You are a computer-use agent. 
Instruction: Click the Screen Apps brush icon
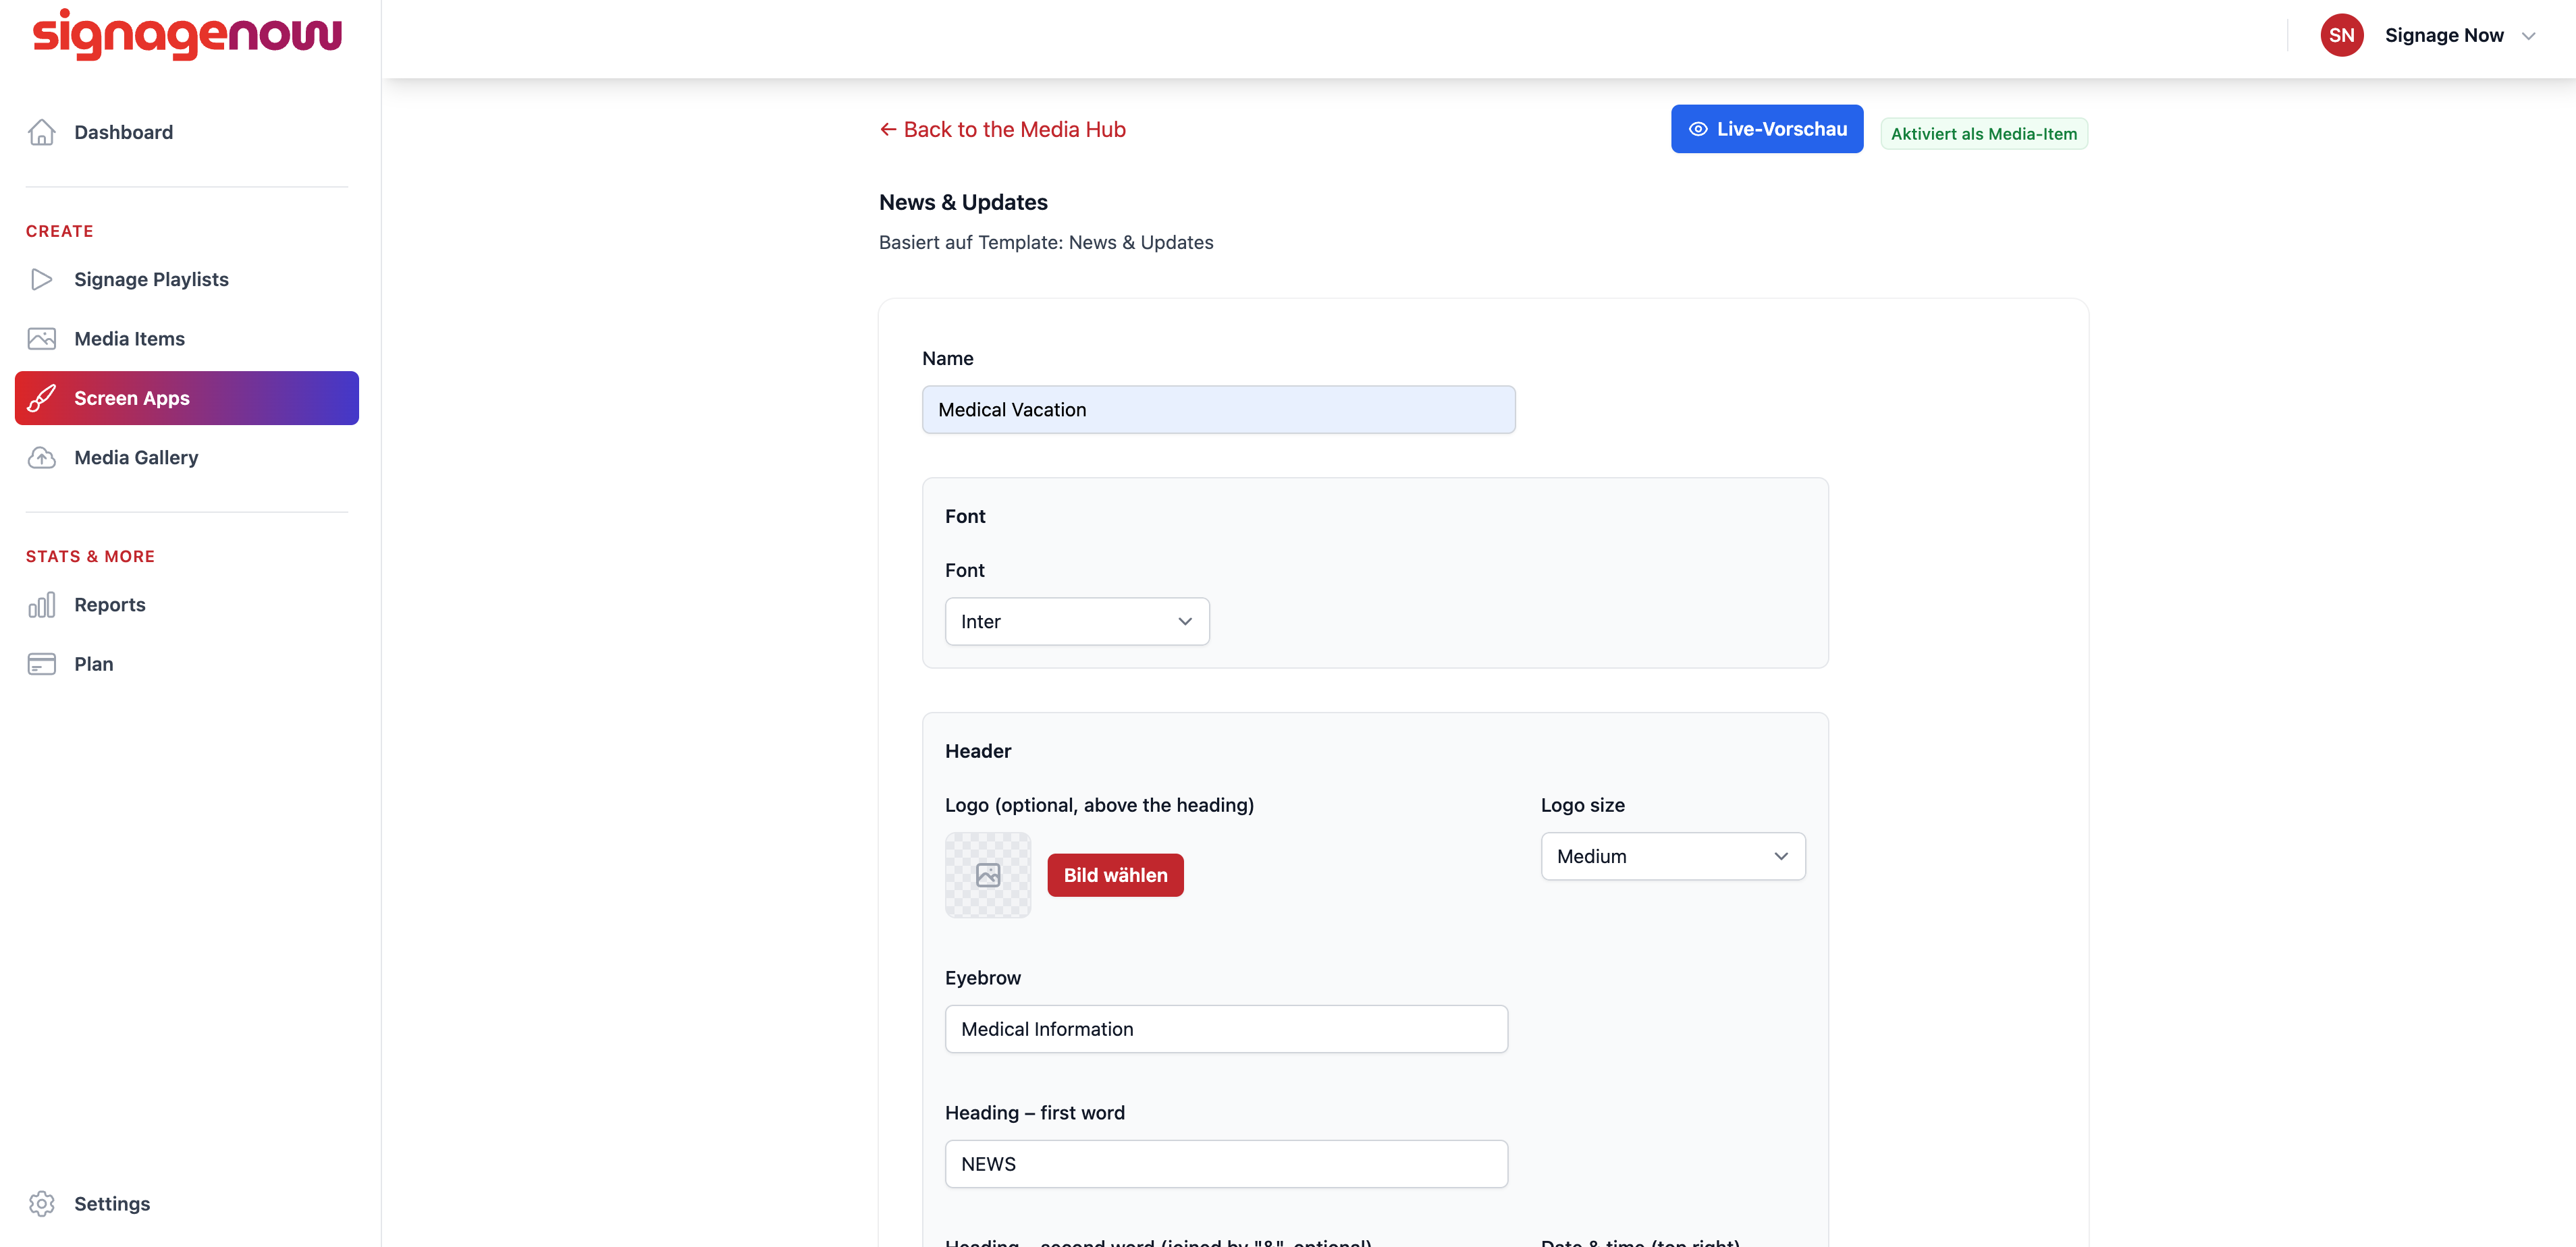click(42, 398)
